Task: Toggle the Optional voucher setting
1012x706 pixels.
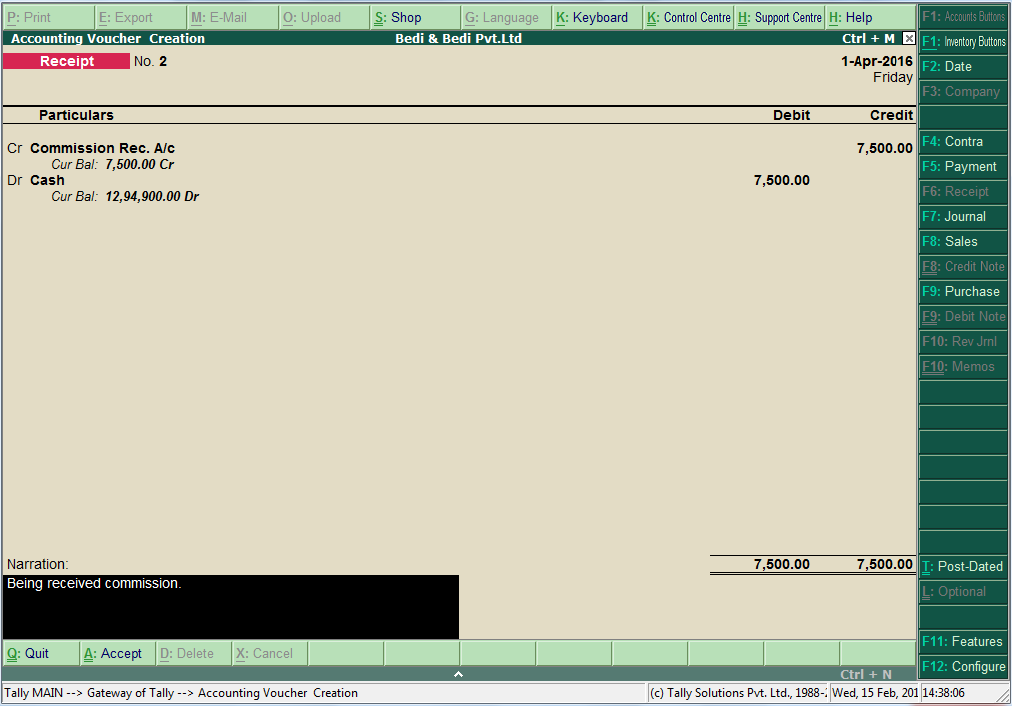Action: click(961, 591)
